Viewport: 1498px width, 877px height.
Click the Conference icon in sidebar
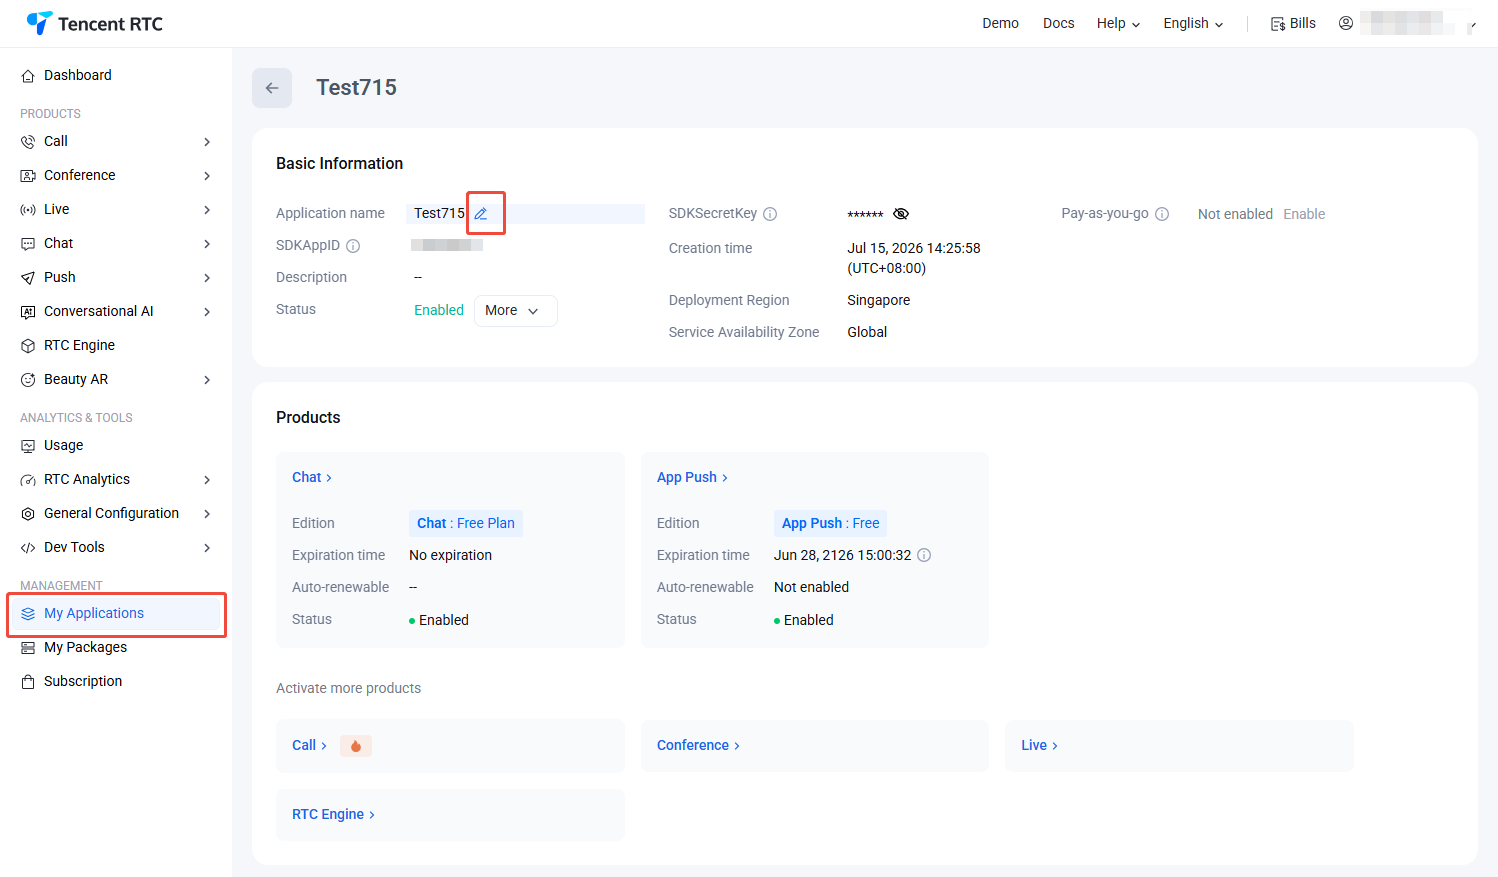tap(28, 176)
